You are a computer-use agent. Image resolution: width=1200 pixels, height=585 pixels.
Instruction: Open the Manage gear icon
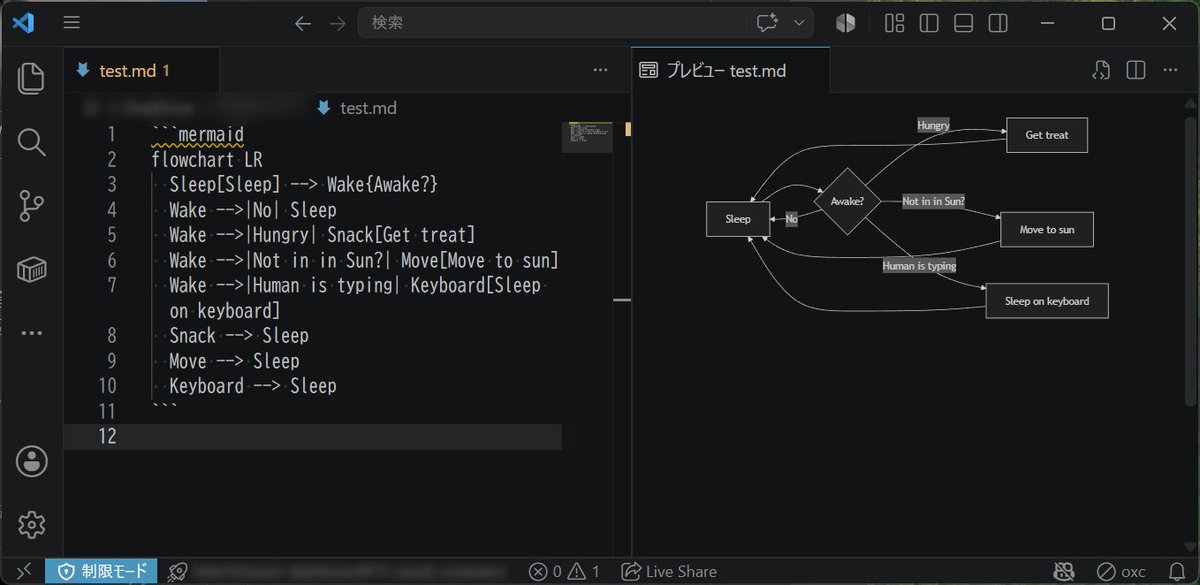[x=31, y=524]
